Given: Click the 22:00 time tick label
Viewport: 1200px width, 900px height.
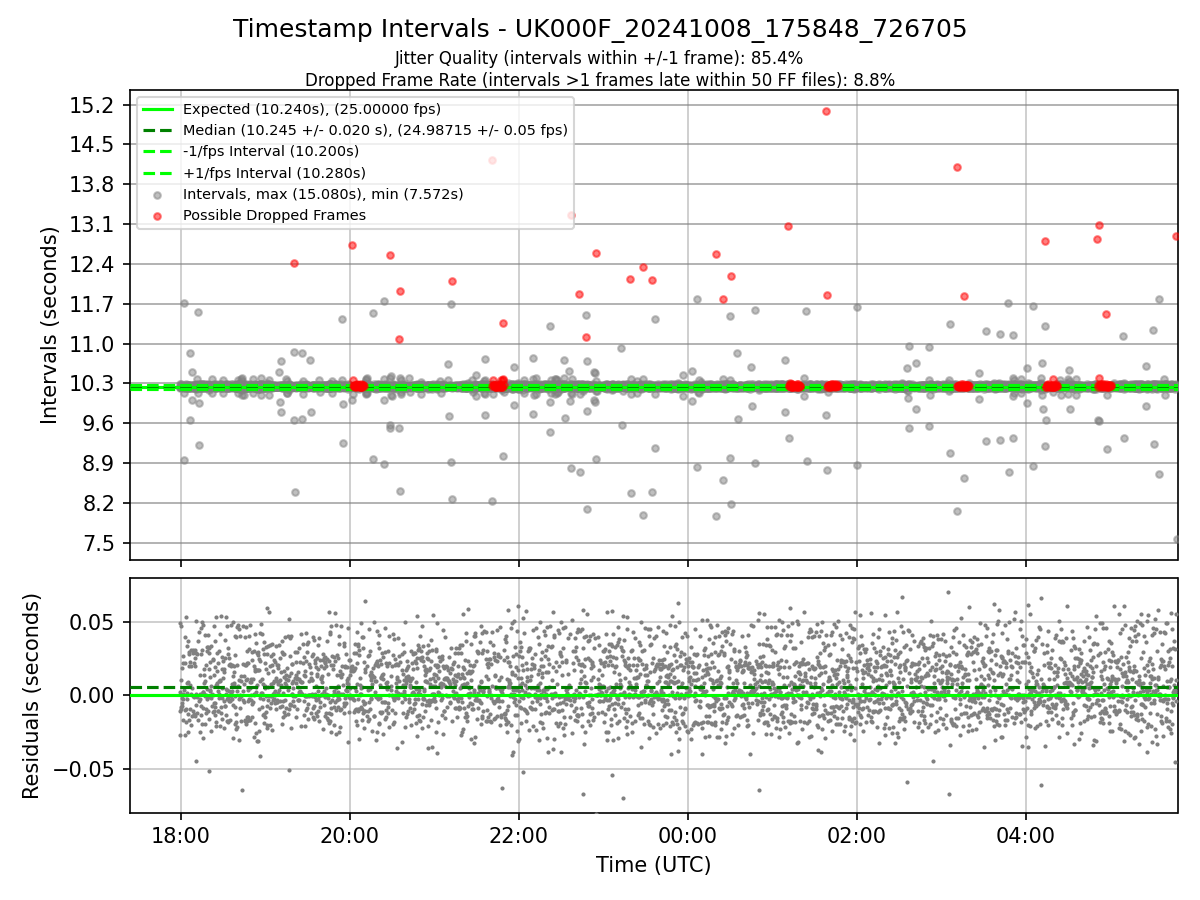Looking at the screenshot, I should point(519,834).
